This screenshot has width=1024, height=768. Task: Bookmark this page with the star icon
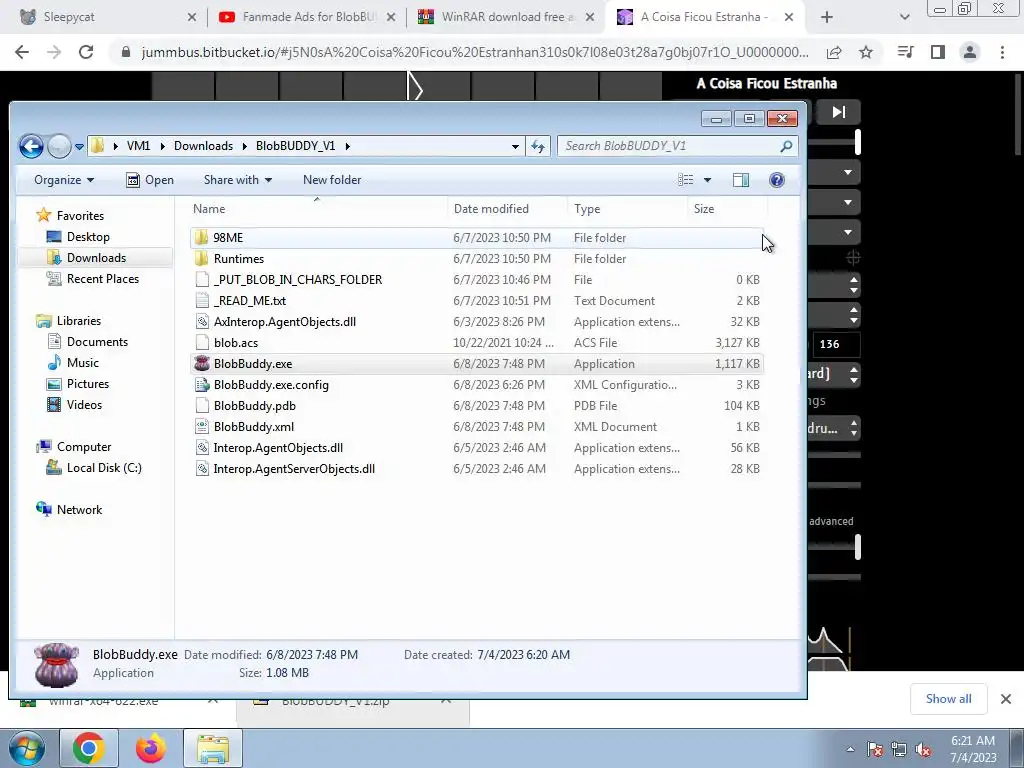(x=866, y=52)
